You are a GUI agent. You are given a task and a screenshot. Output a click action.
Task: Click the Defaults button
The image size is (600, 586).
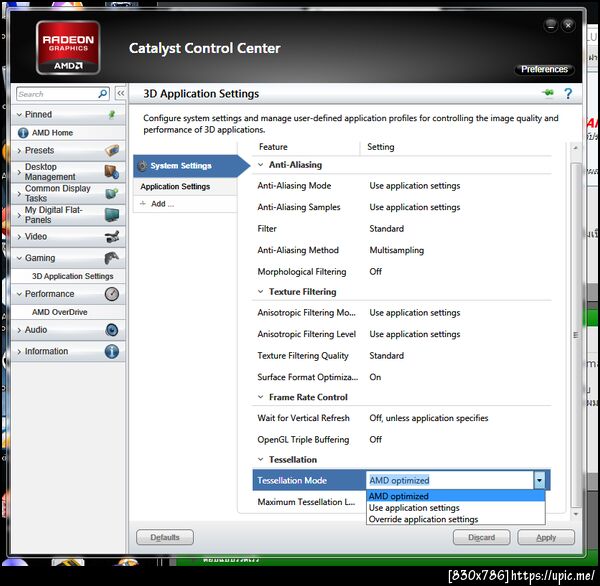pos(165,537)
